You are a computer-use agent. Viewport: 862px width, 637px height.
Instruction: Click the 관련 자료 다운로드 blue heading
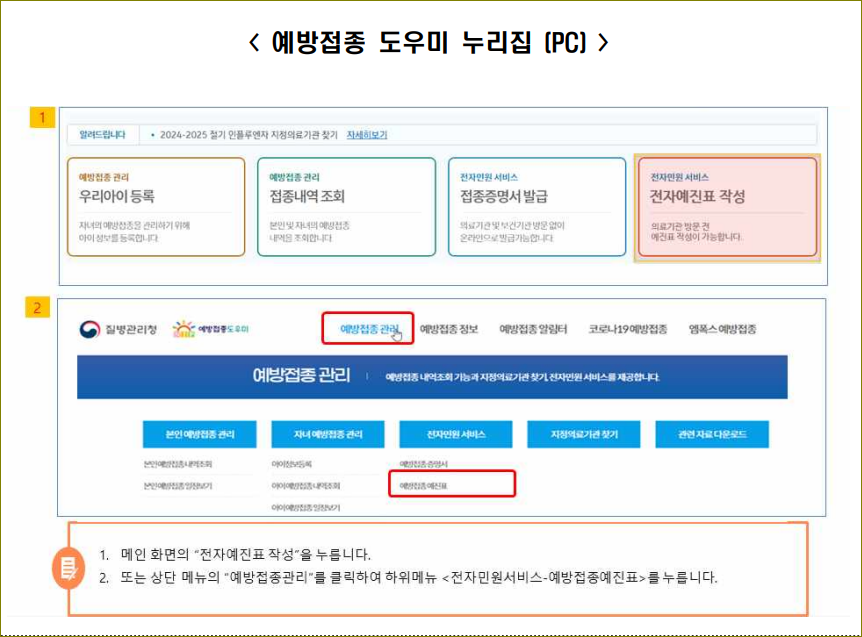[712, 434]
